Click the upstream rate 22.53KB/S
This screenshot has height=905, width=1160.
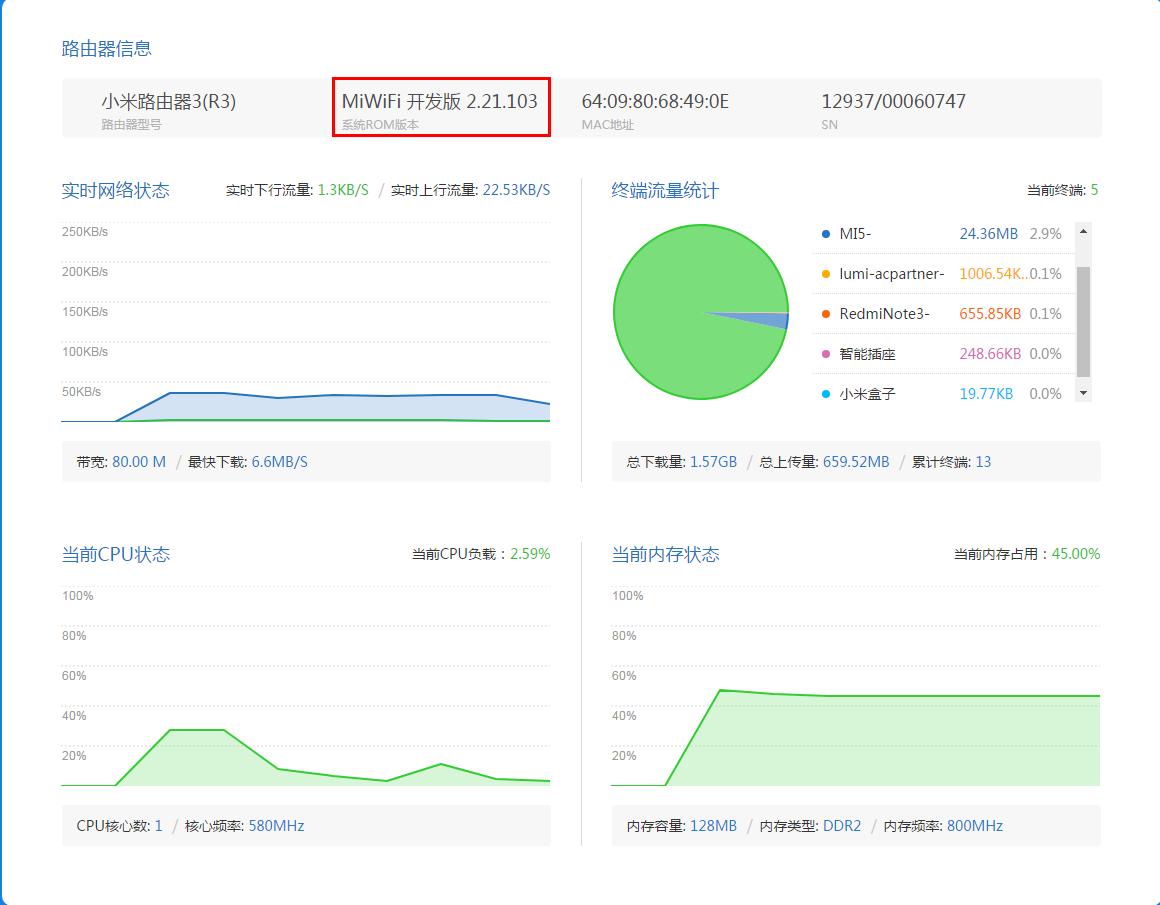tap(516, 190)
